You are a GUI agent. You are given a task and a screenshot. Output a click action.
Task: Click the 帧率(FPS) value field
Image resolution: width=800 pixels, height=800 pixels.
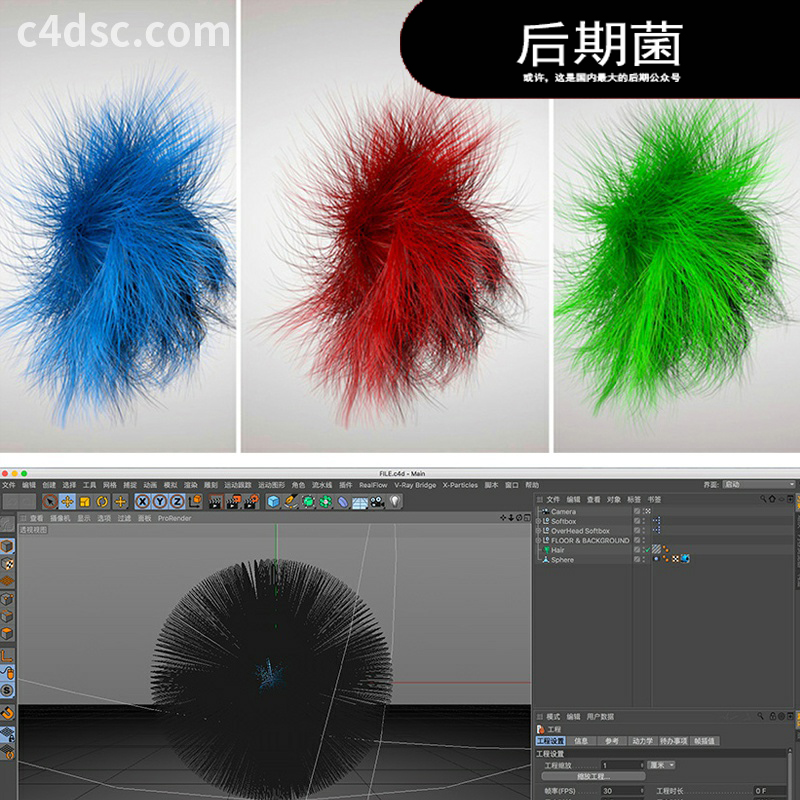(x=622, y=791)
